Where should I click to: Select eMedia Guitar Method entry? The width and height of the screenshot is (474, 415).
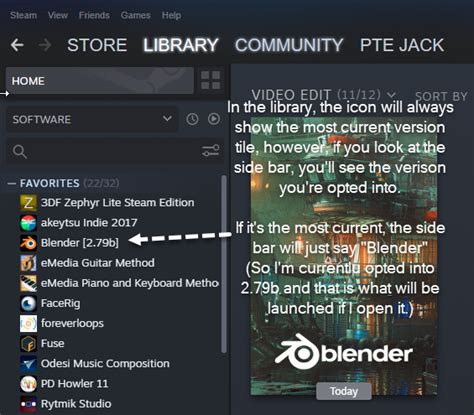tap(98, 263)
